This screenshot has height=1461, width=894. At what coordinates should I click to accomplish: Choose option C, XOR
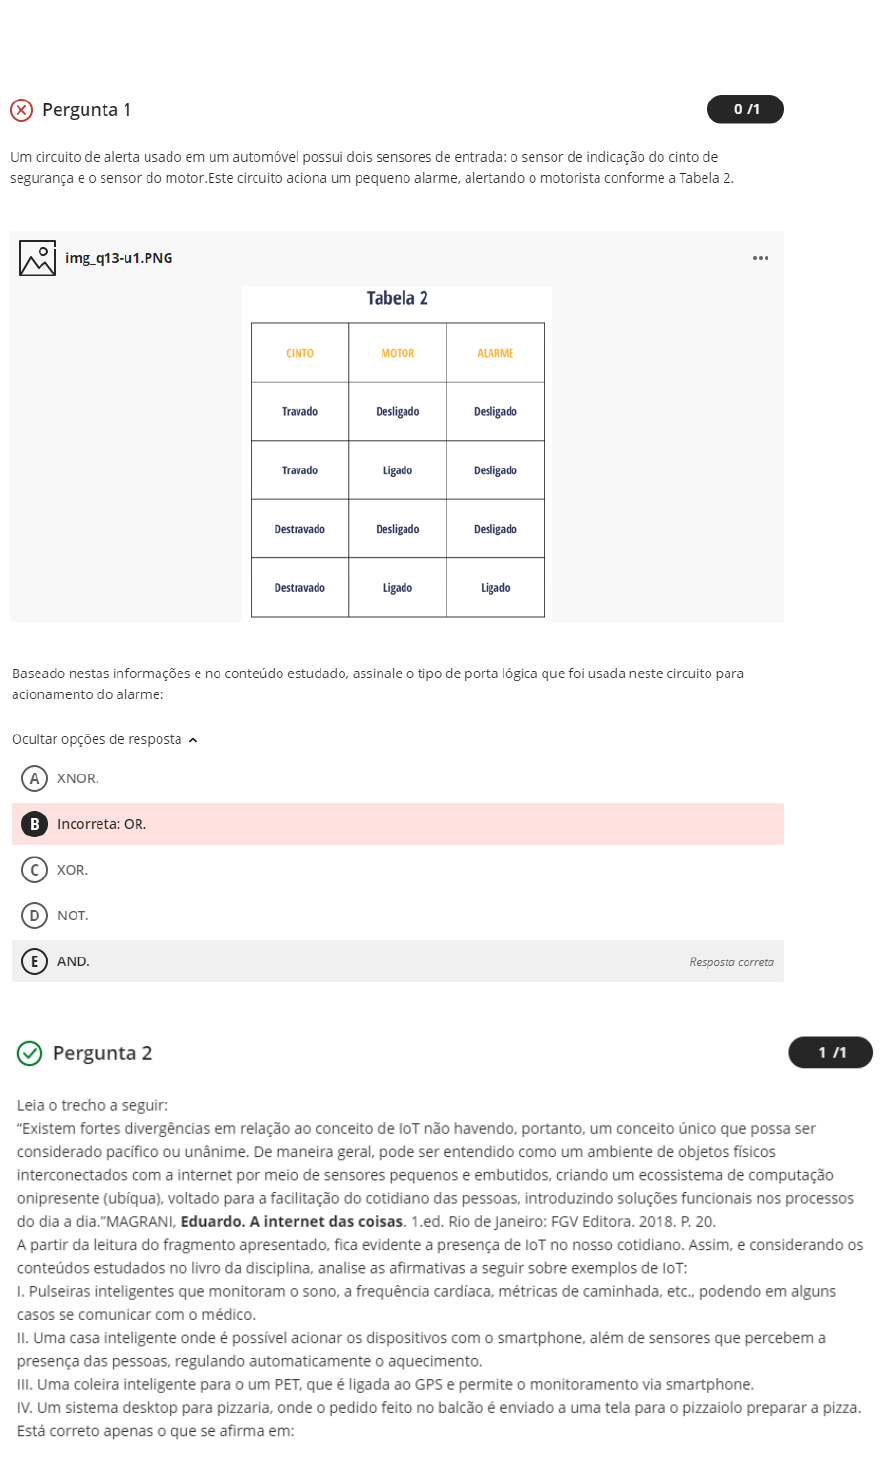(34, 870)
